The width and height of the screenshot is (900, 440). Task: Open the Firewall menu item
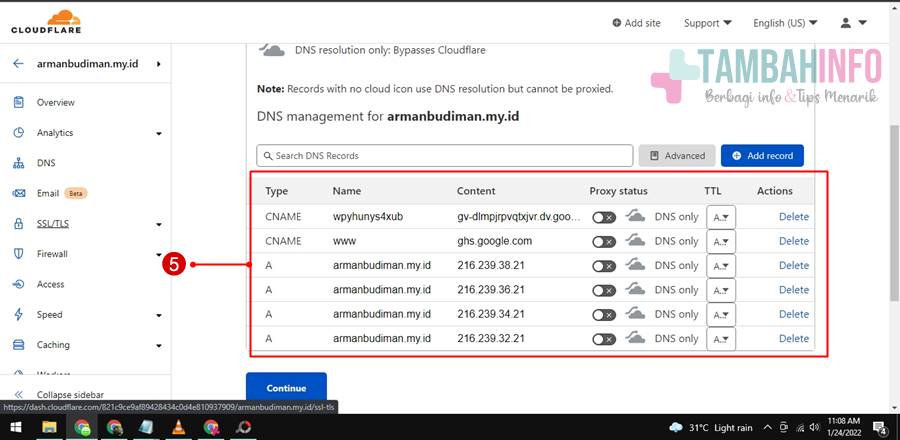coord(52,254)
